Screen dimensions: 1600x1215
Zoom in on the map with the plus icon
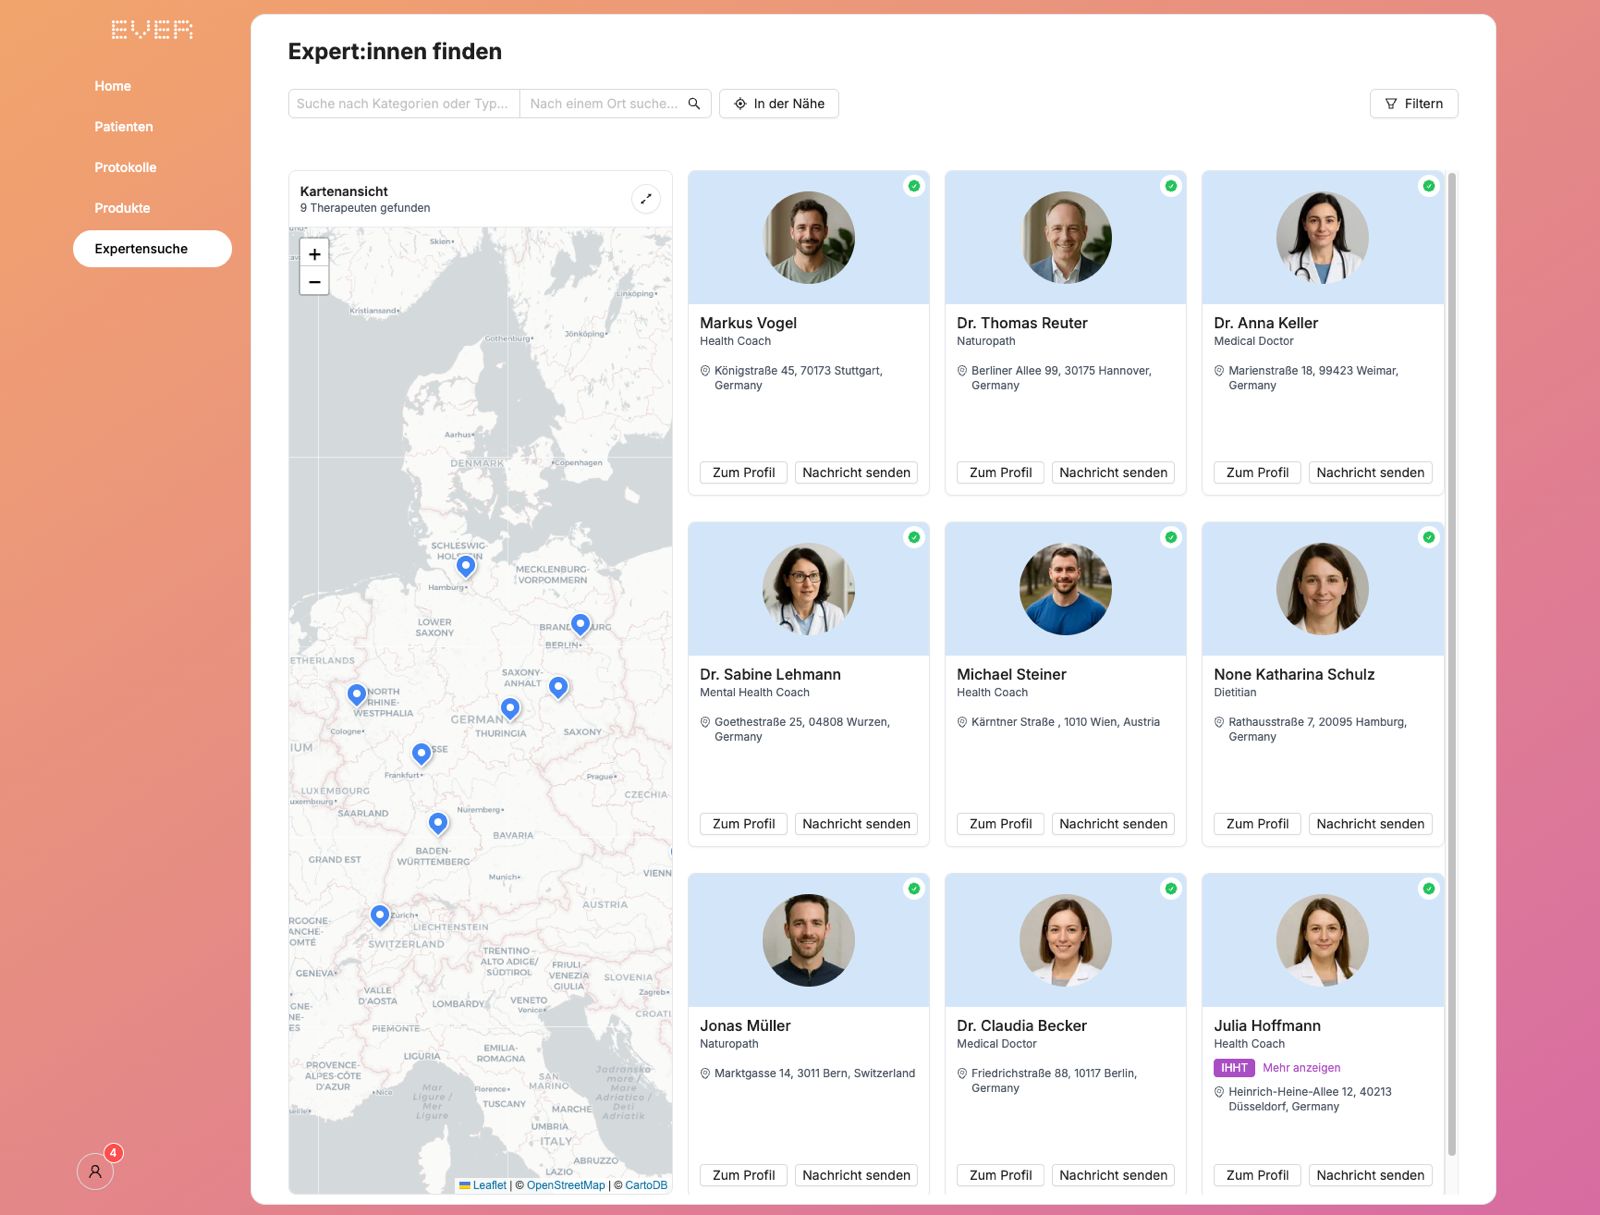coord(314,254)
